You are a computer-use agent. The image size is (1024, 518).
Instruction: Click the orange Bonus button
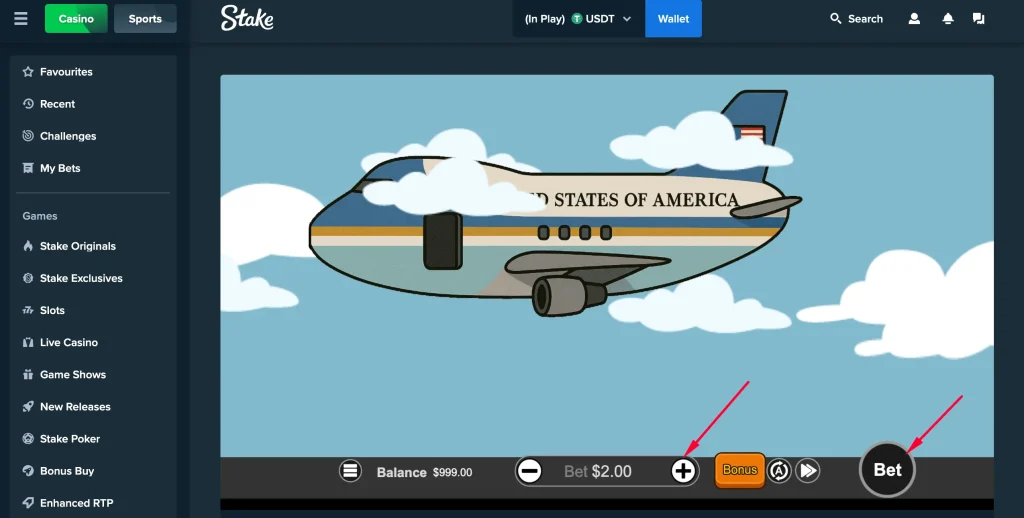(740, 470)
